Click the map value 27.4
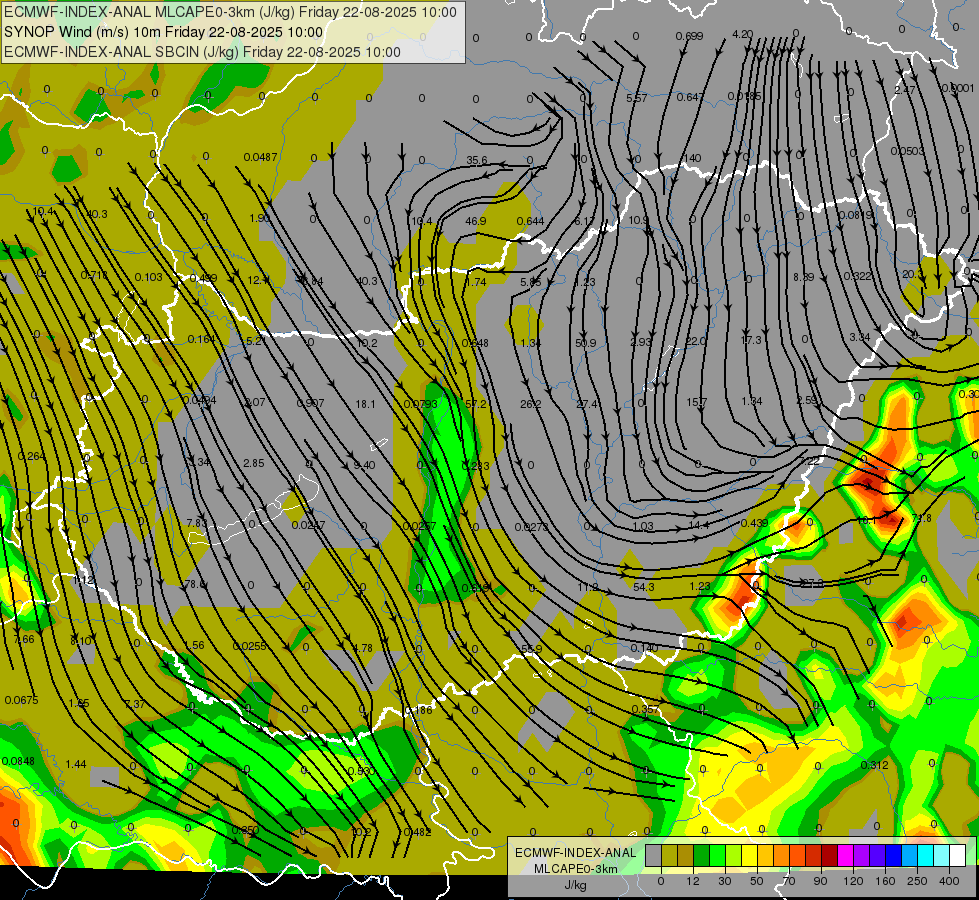This screenshot has height=900, width=979. coord(587,405)
